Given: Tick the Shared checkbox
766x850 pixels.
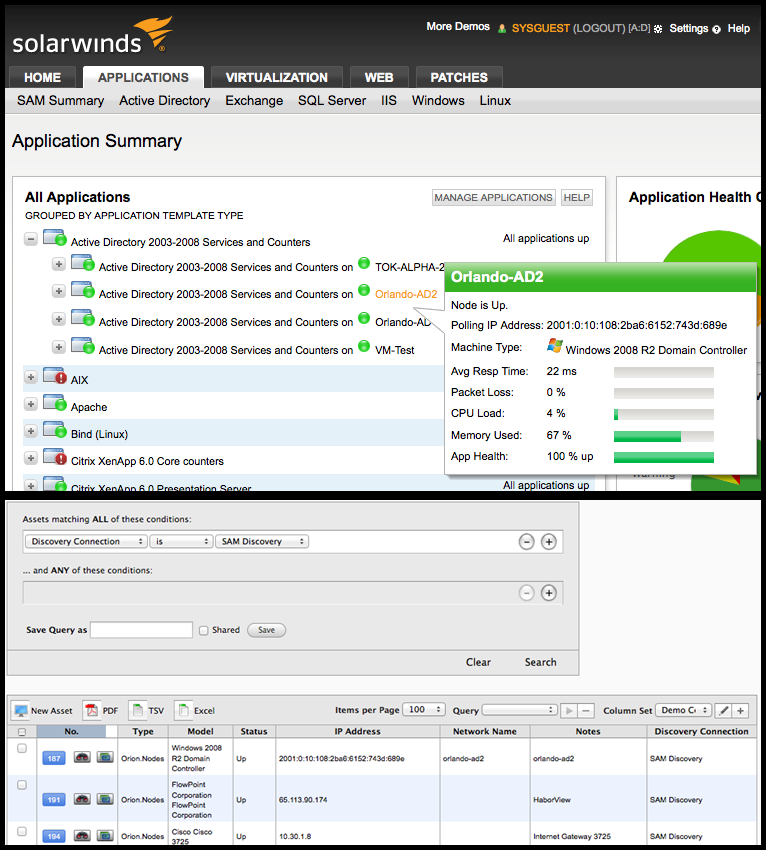Looking at the screenshot, I should coord(204,630).
